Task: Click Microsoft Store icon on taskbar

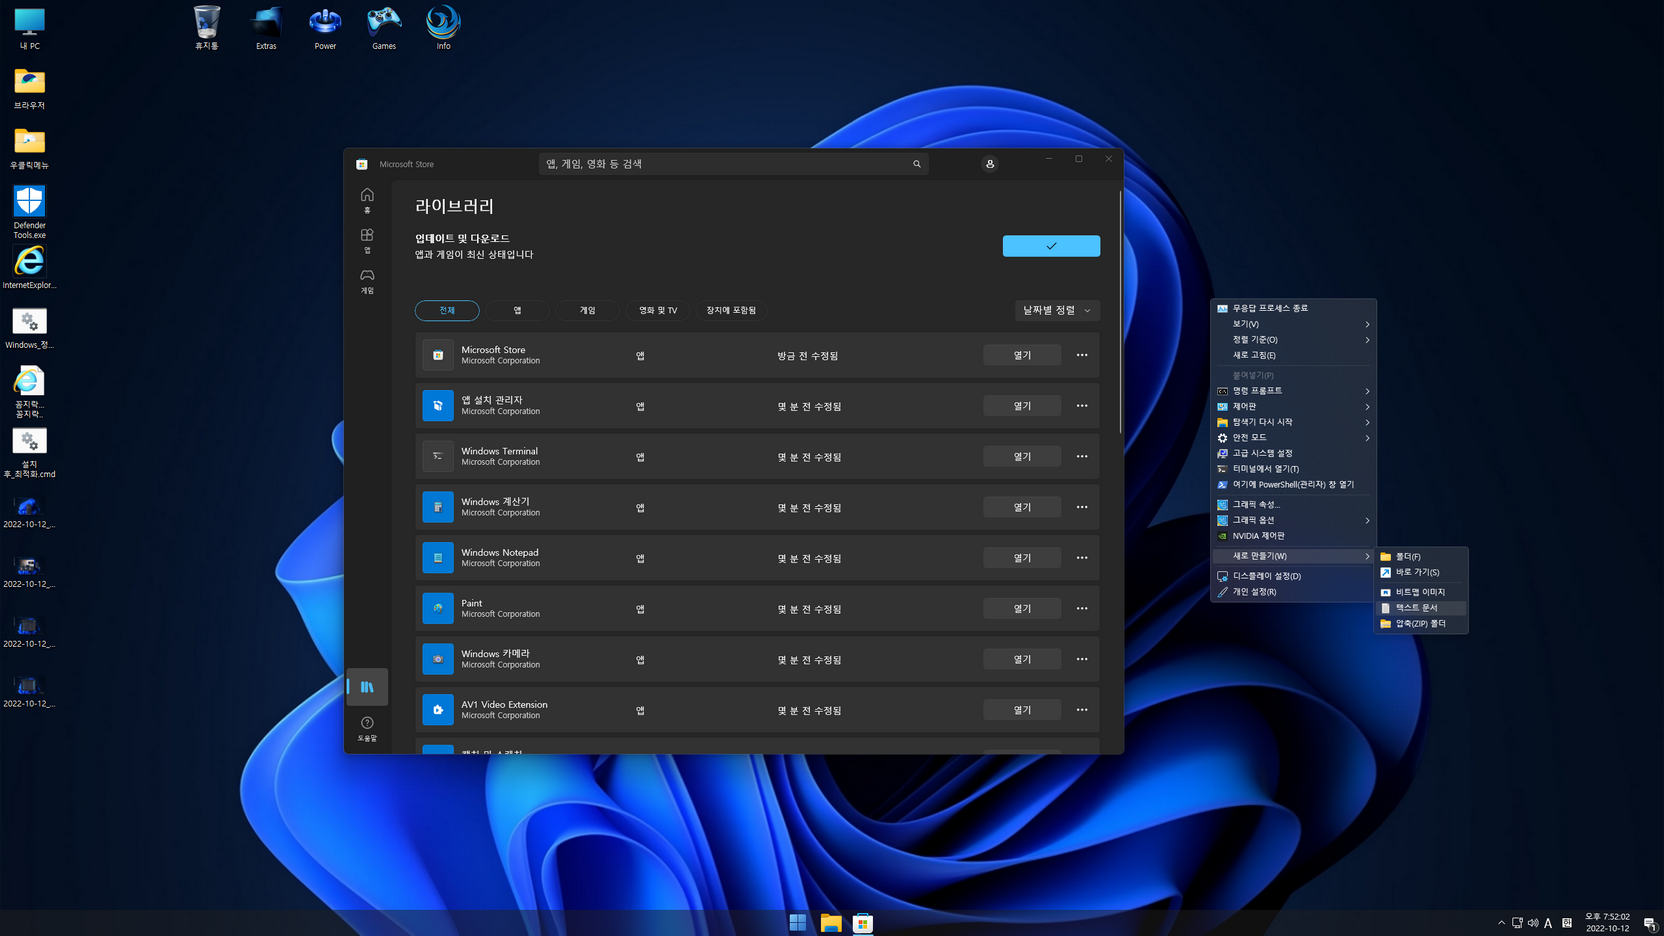Action: 863,923
